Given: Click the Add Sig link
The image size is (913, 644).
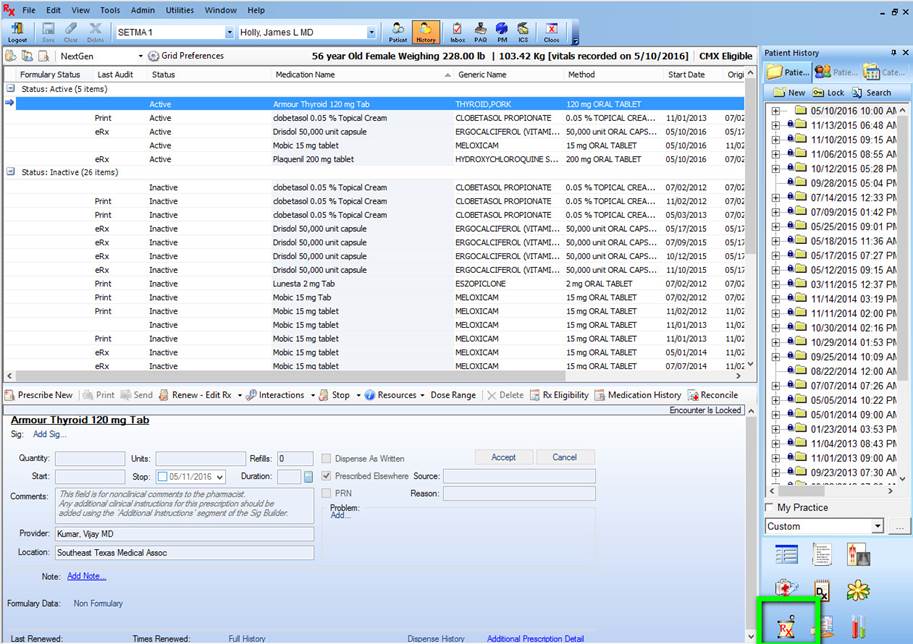Looking at the screenshot, I should pos(49,434).
